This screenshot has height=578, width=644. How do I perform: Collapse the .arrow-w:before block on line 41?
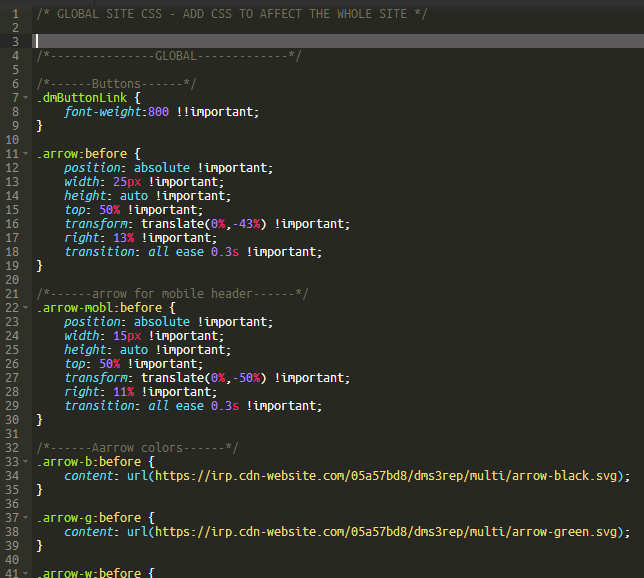27,573
